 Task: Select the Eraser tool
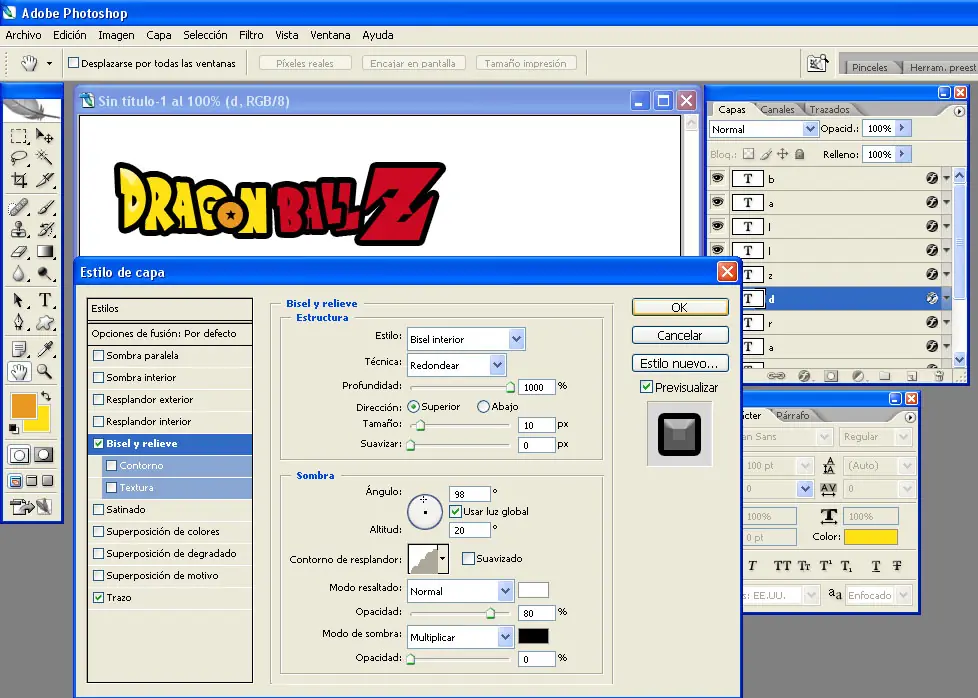tap(19, 252)
